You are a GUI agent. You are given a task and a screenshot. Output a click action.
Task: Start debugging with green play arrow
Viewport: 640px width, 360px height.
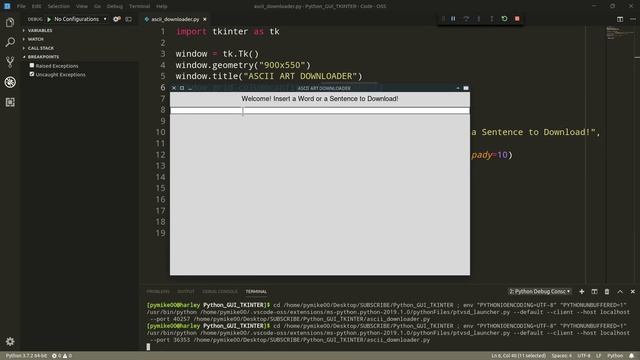[x=49, y=19]
